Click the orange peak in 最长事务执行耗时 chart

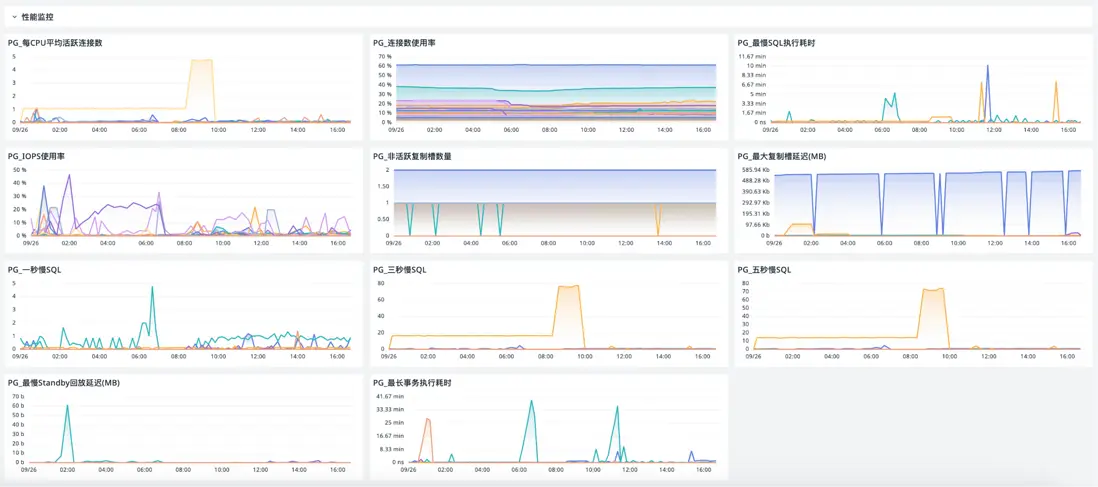click(427, 420)
